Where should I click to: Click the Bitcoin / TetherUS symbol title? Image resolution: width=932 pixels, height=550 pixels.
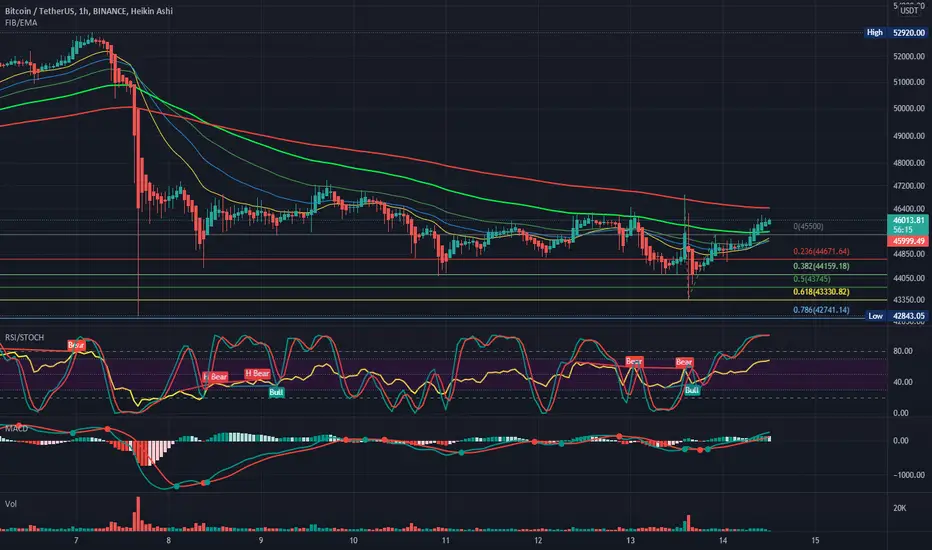pos(89,11)
